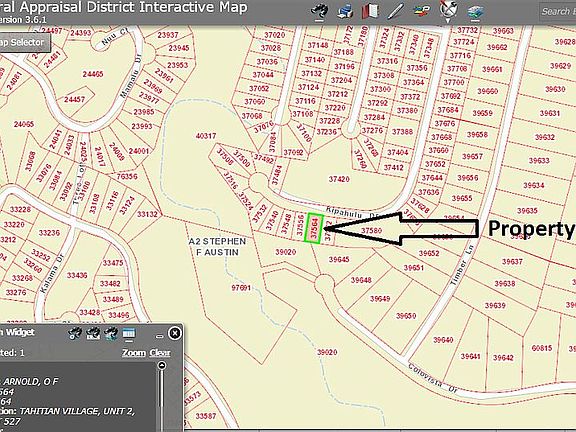Screen dimensions: 576x432
Task: Click first binoculars icon in search widget
Action: pos(75,334)
